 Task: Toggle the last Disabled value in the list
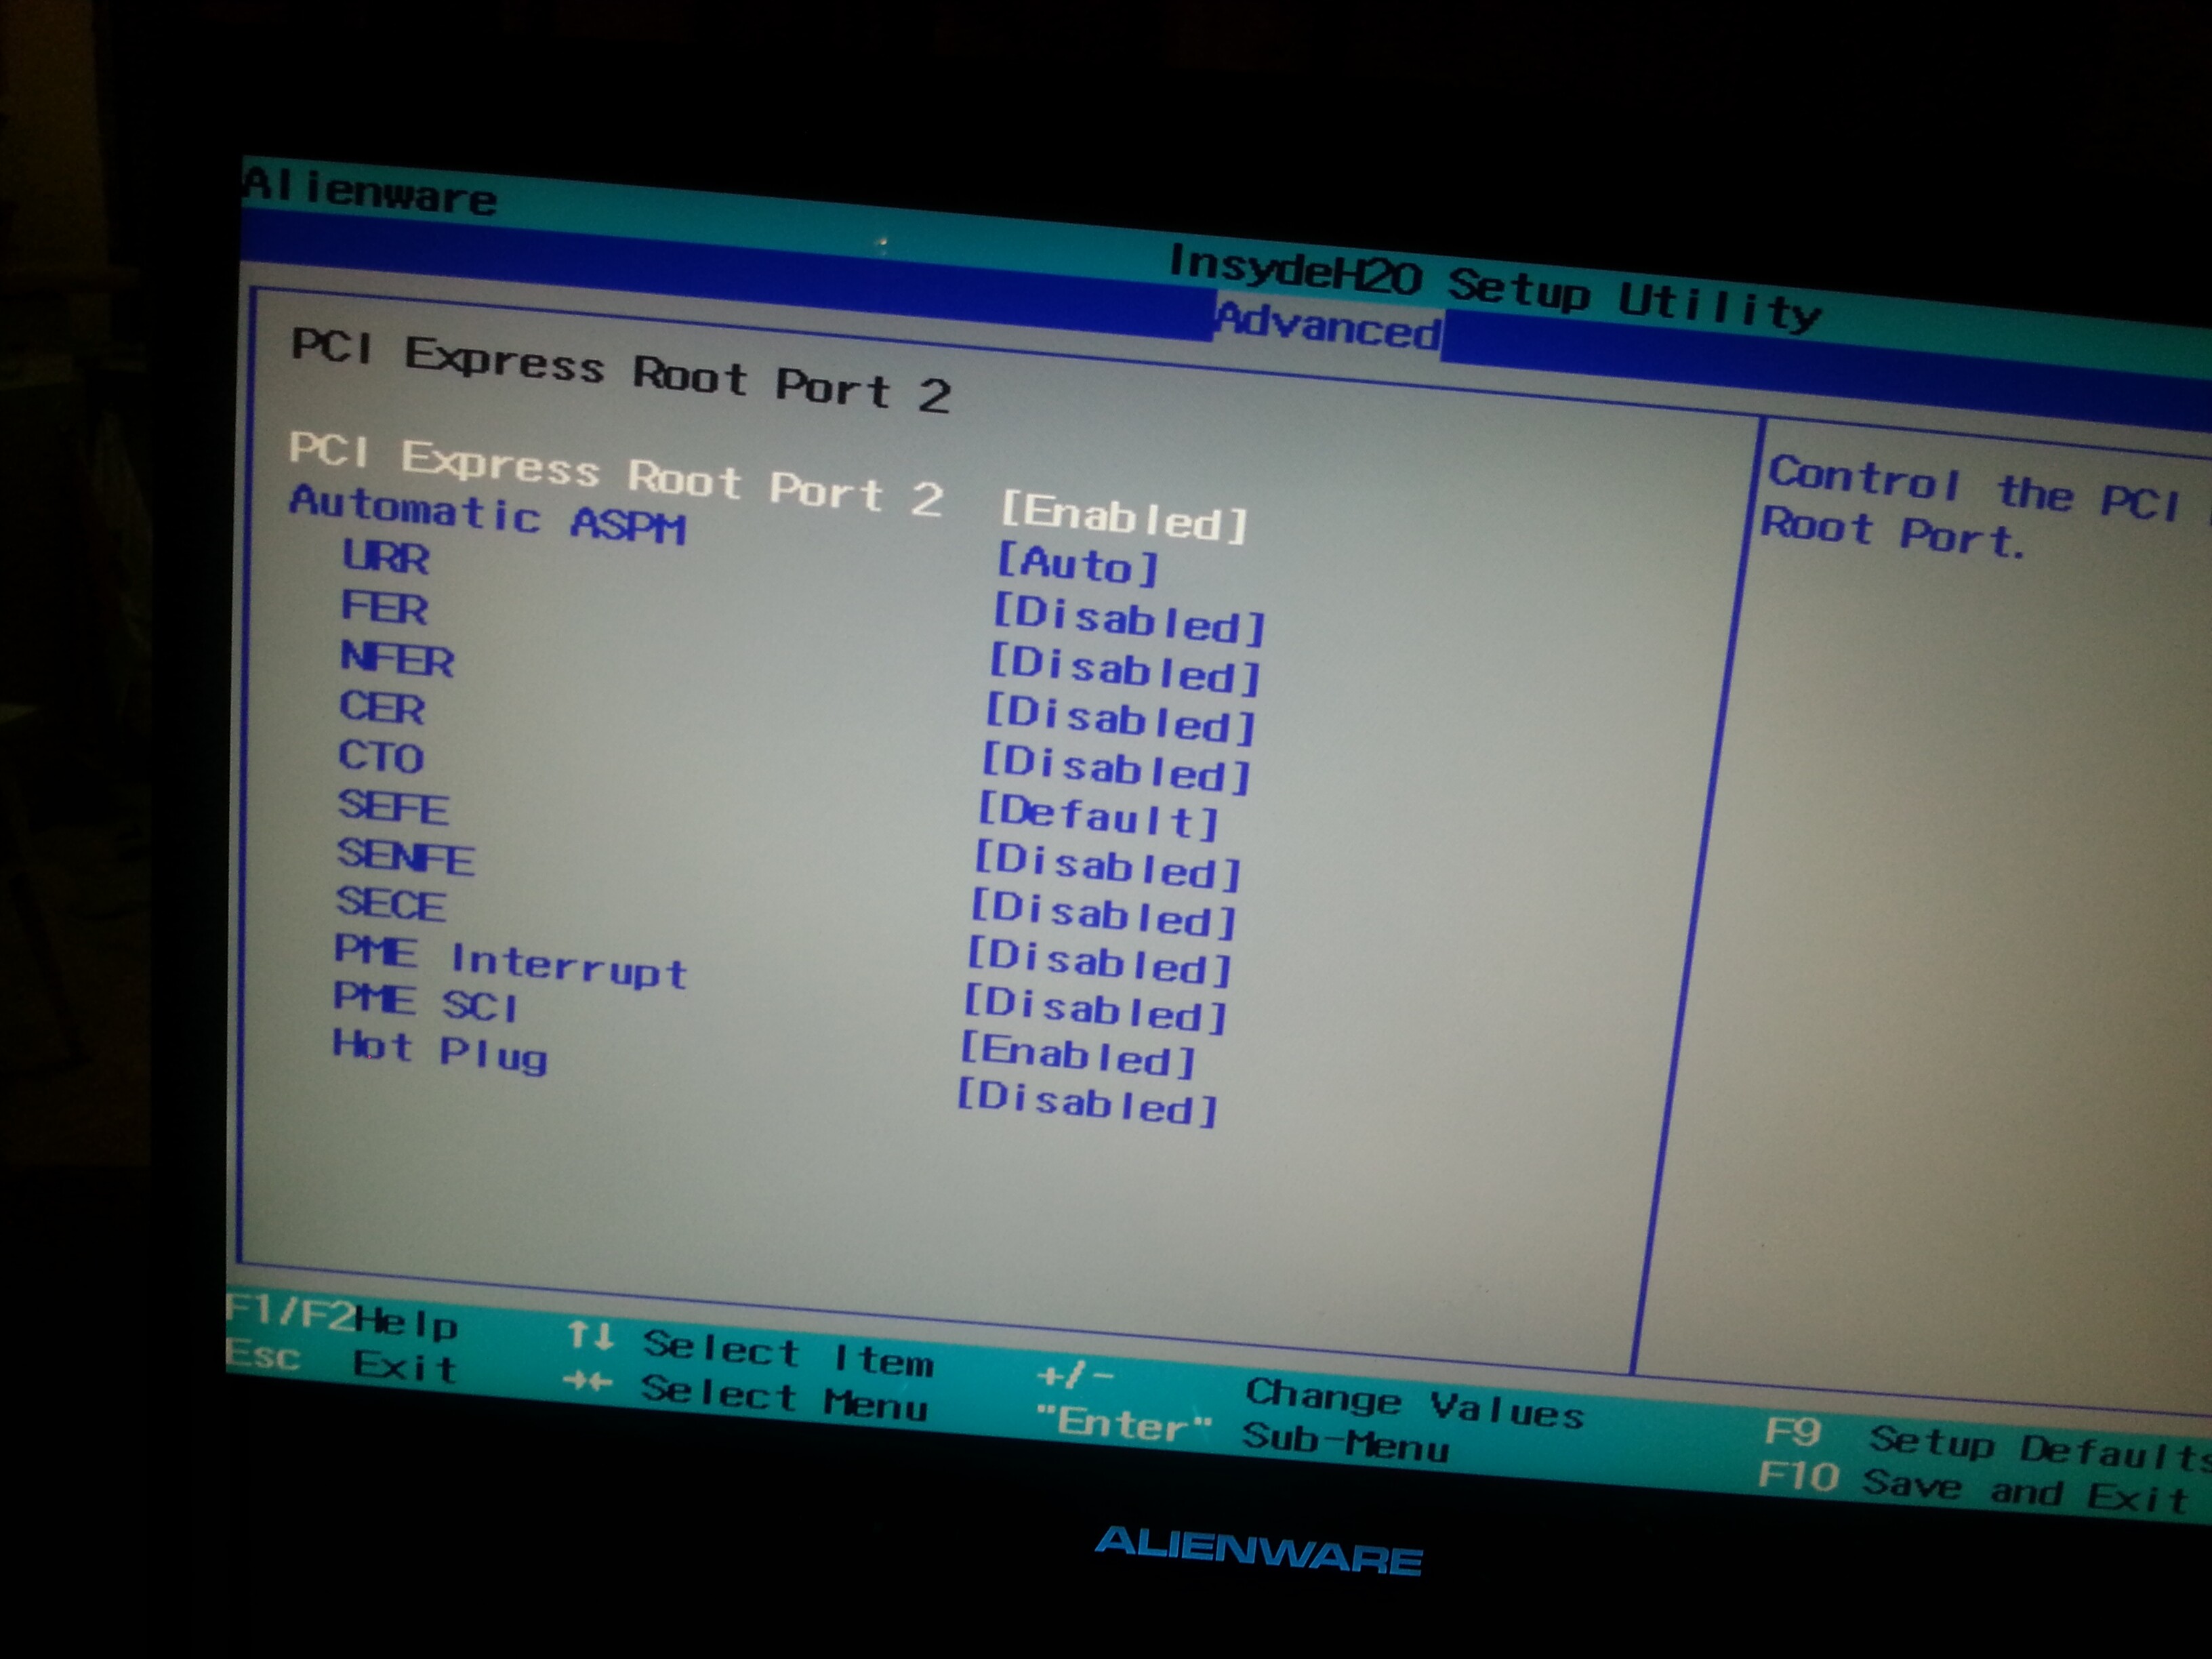1087,1103
